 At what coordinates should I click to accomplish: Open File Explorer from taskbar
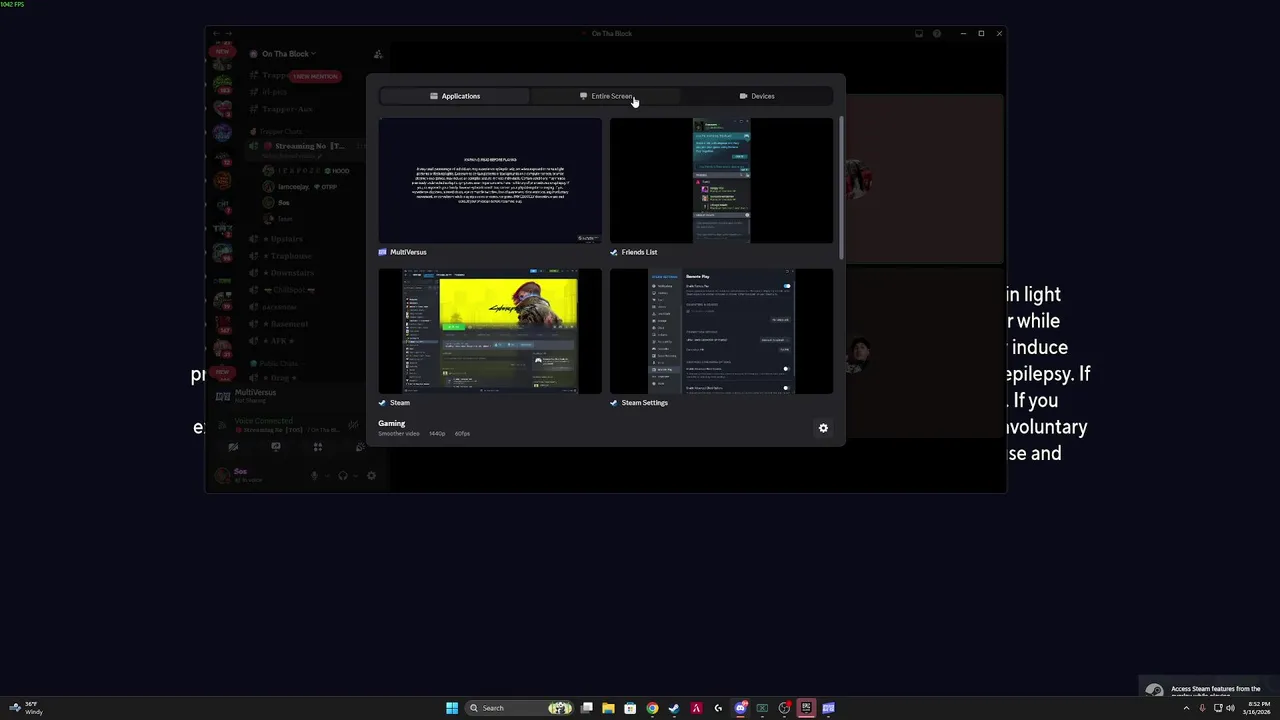pos(608,708)
